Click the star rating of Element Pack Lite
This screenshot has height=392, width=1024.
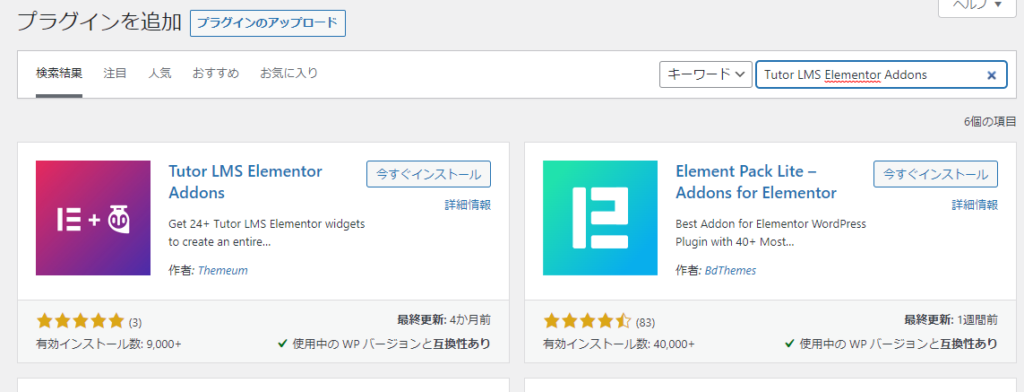tap(587, 321)
